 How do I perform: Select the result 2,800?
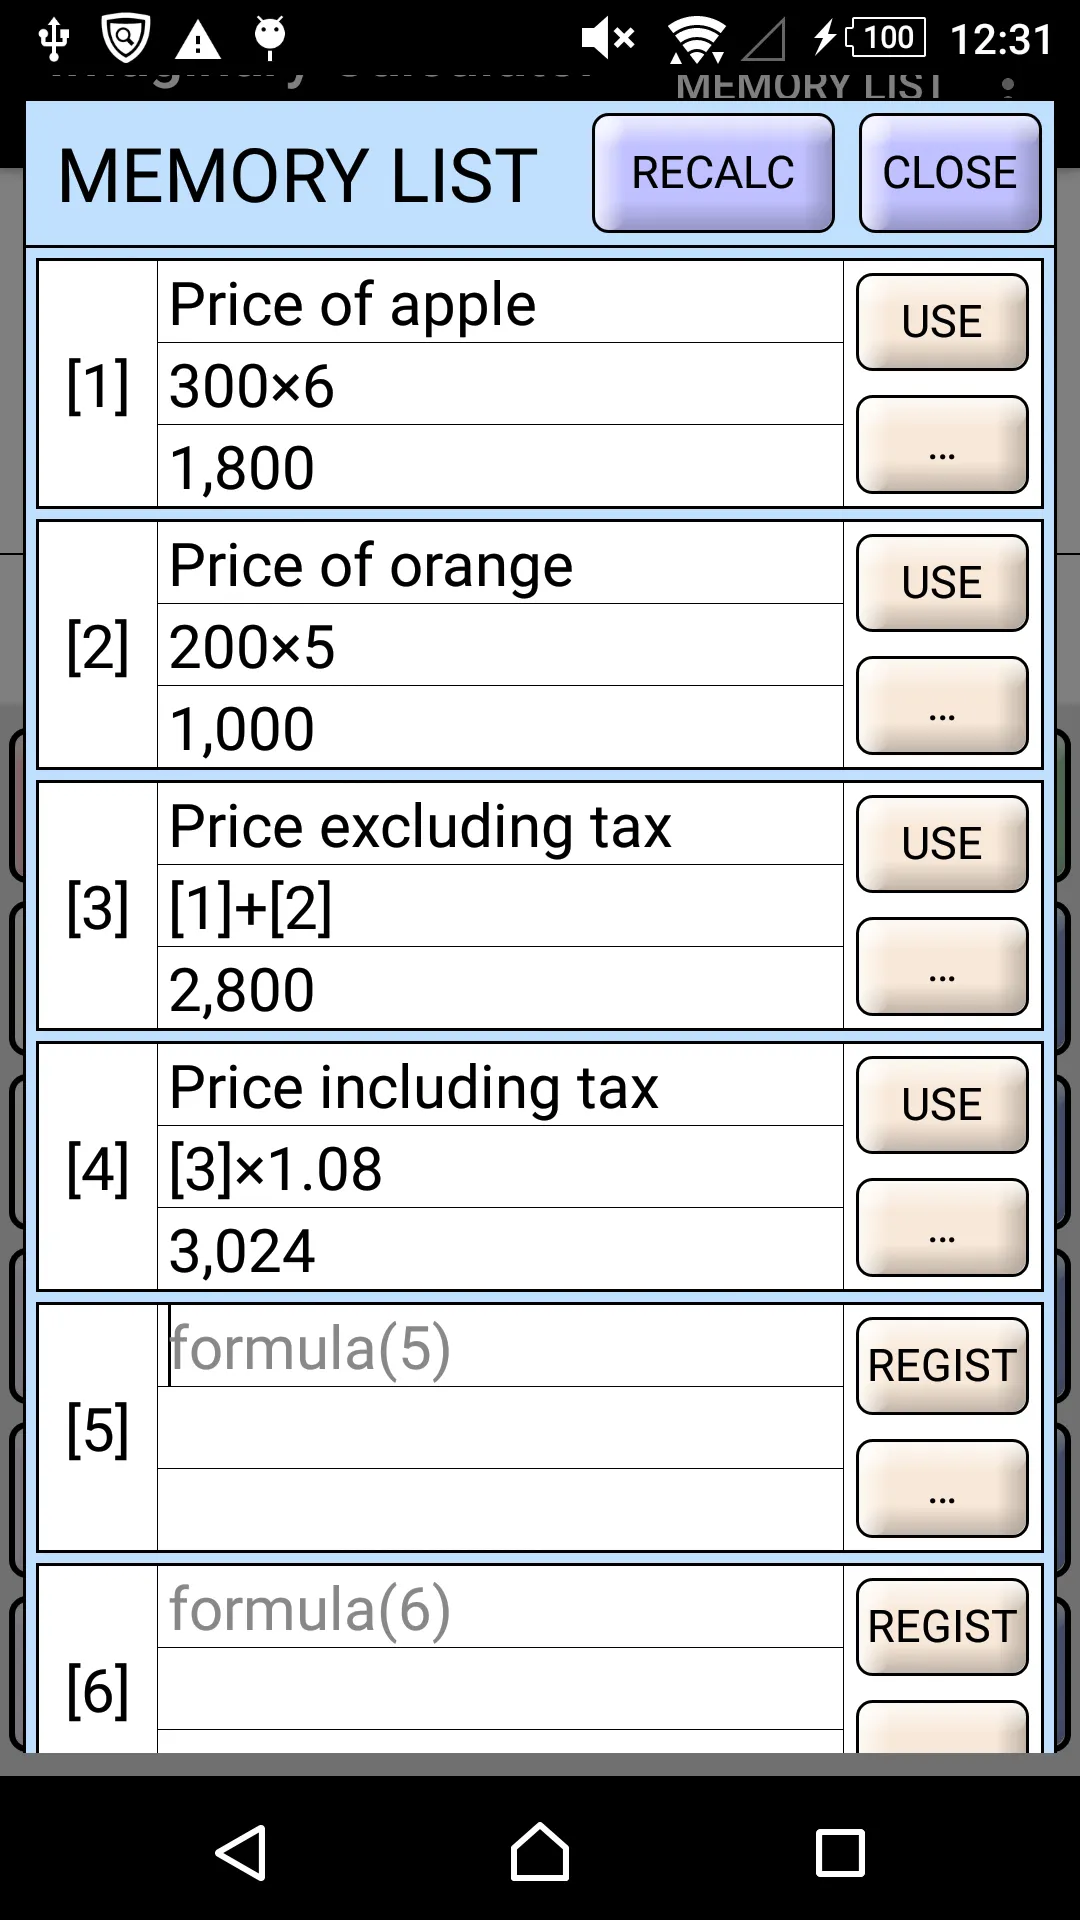pyautogui.click(x=242, y=990)
